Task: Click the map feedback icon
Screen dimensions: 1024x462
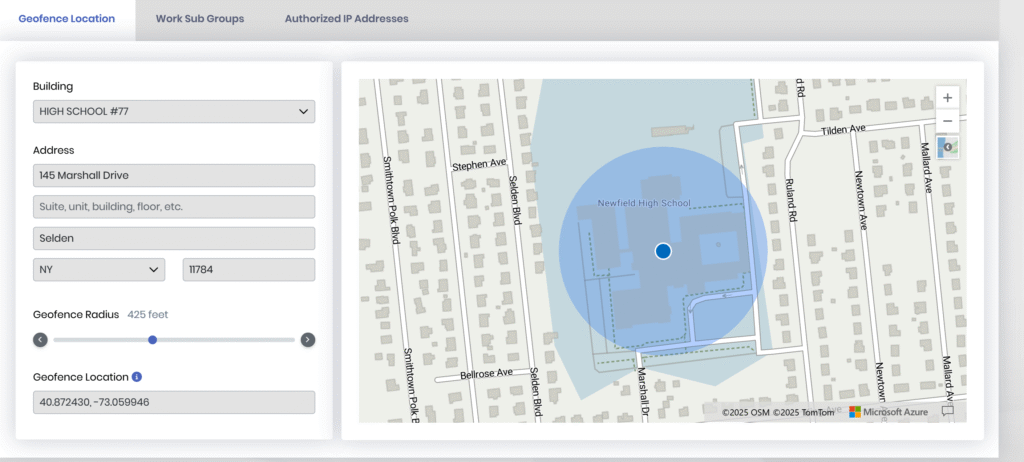Action: click(948, 411)
